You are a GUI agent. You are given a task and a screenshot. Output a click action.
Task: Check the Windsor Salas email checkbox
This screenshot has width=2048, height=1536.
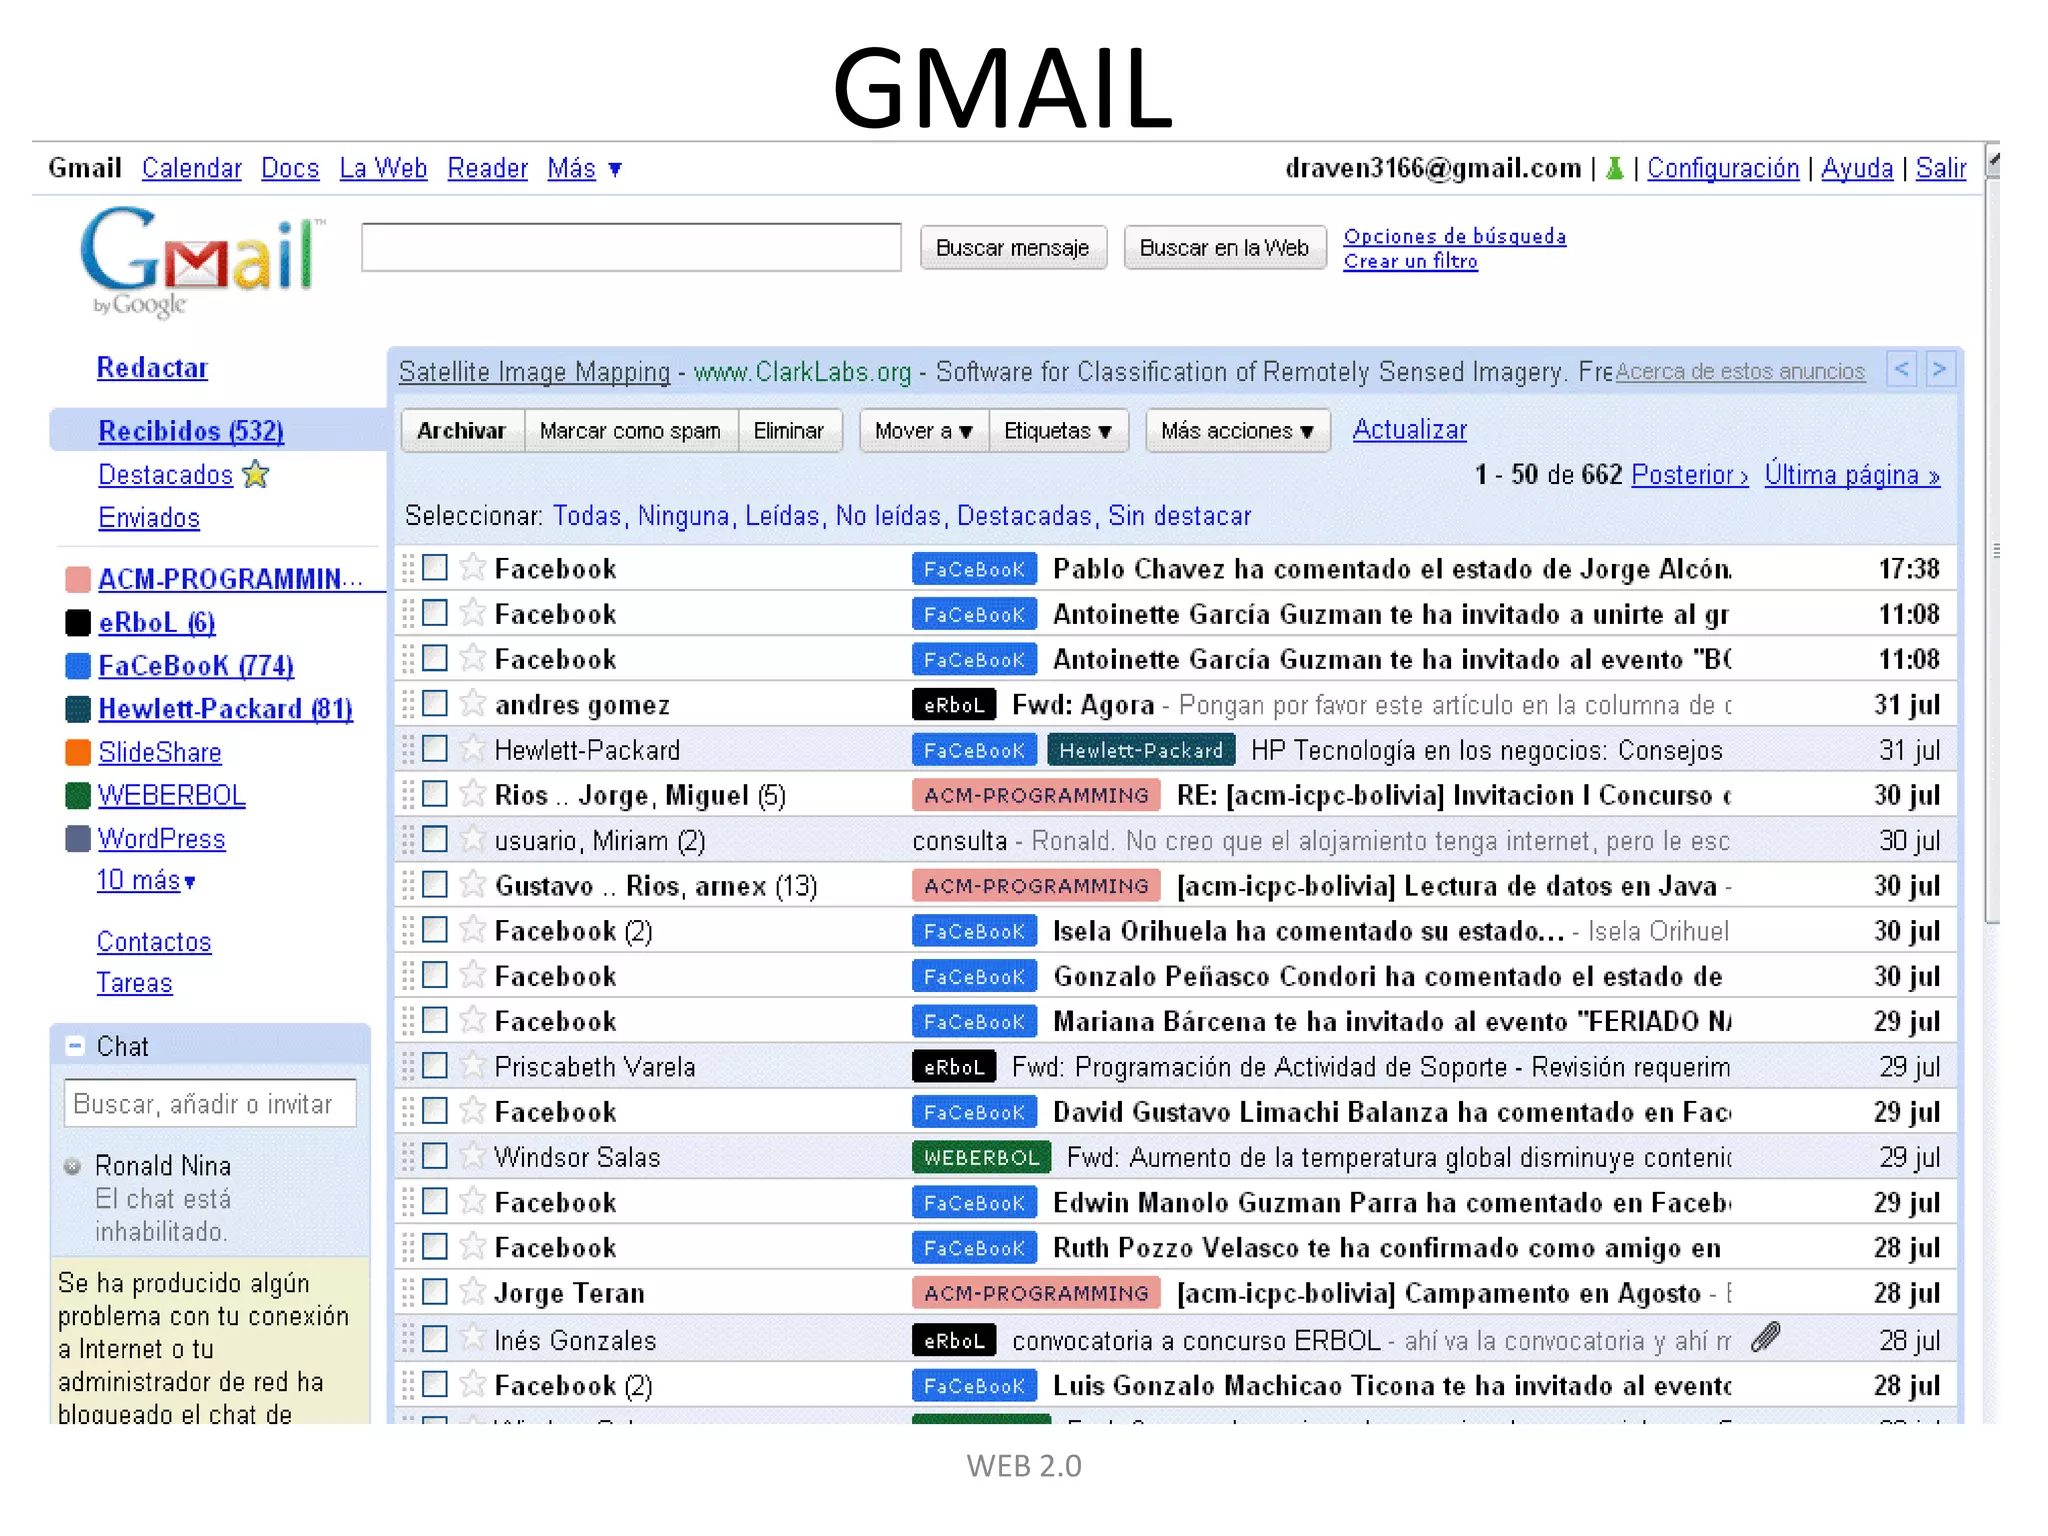point(435,1156)
